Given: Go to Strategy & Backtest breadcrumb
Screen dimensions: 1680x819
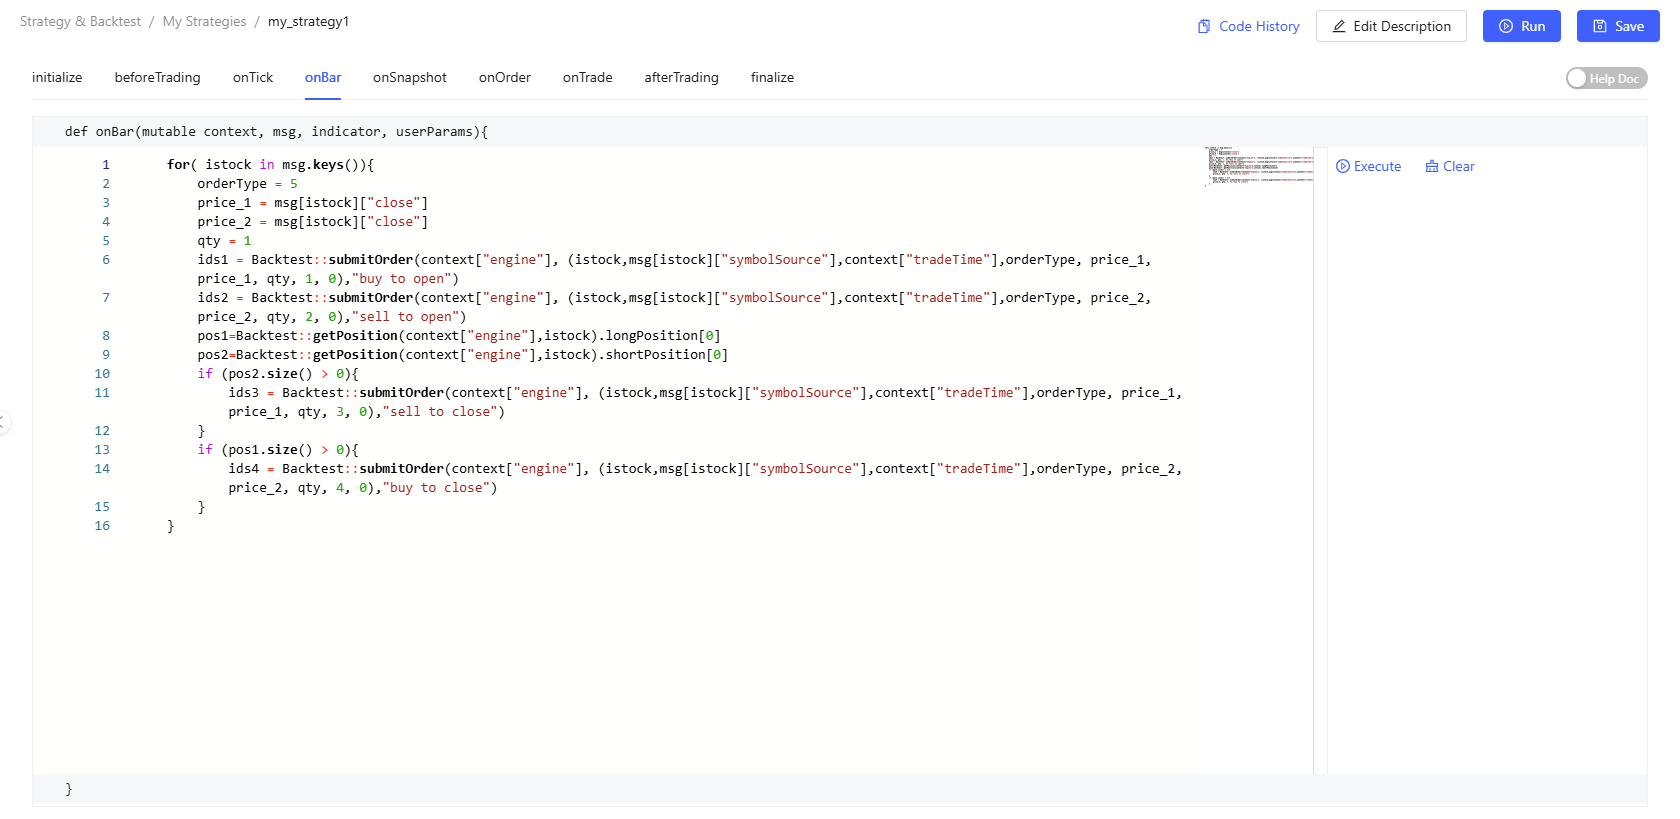Looking at the screenshot, I should (80, 21).
